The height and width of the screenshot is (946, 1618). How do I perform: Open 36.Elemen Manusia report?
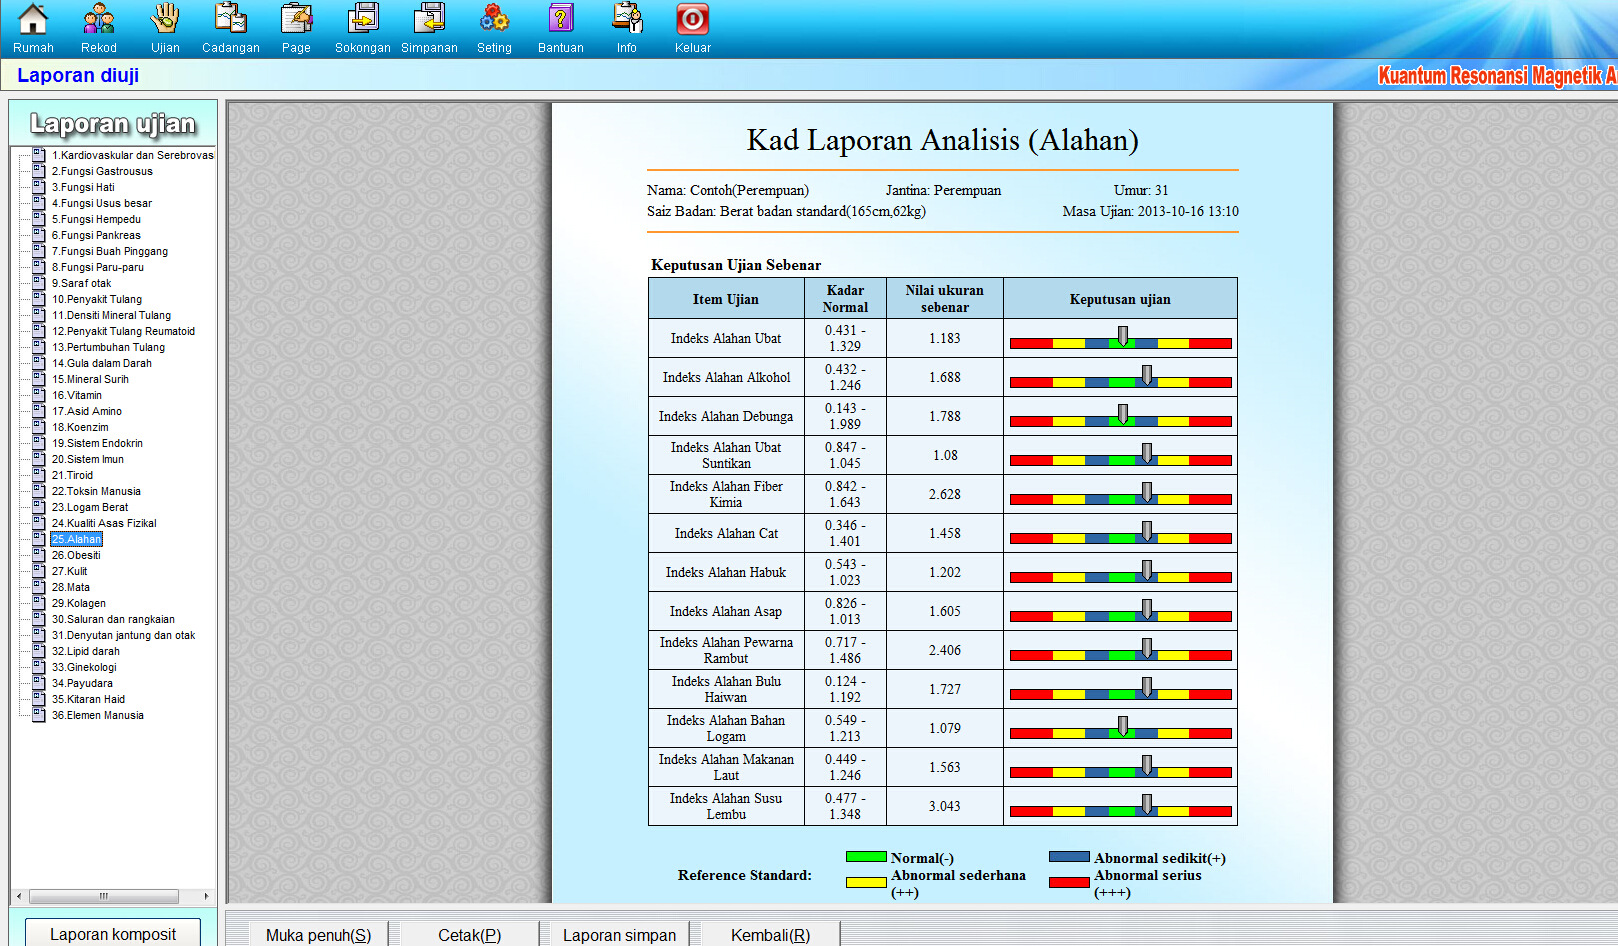point(98,715)
